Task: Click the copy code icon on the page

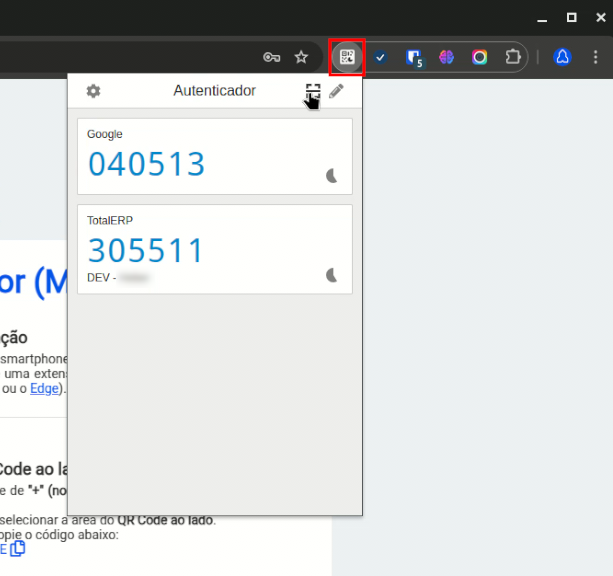Action: [x=18, y=549]
